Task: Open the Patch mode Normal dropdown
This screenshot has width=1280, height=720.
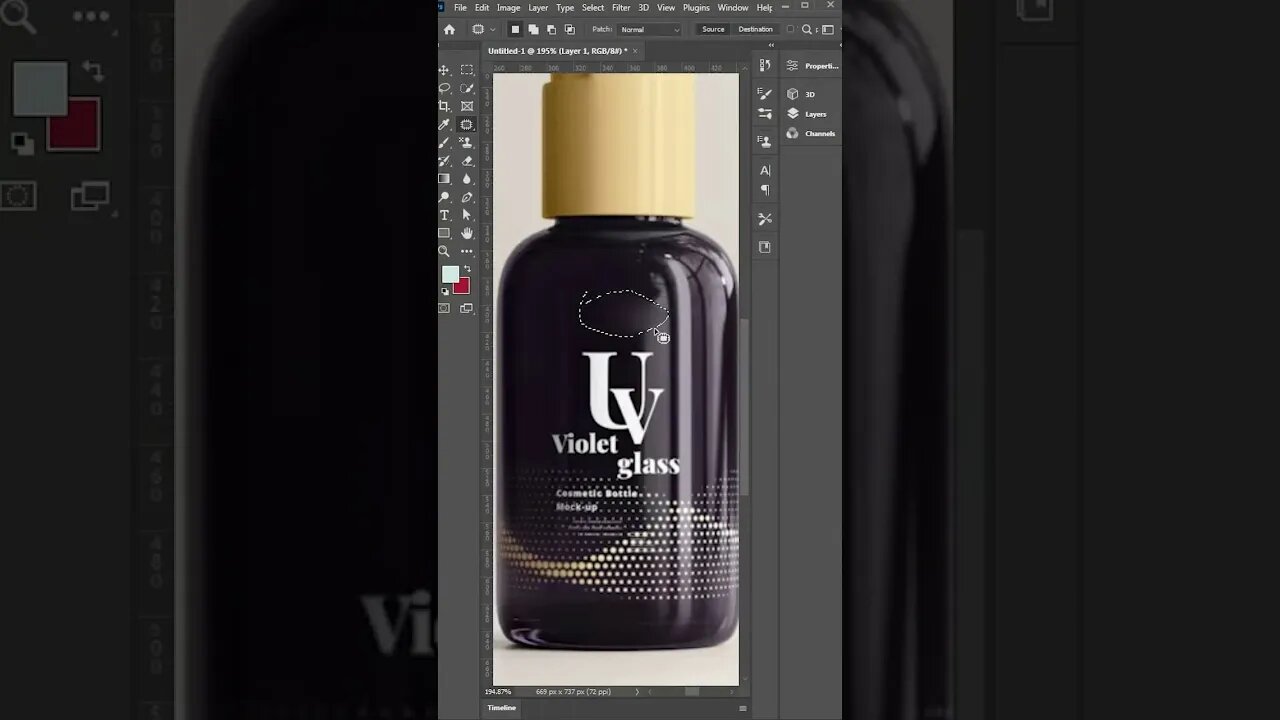Action: (x=649, y=30)
